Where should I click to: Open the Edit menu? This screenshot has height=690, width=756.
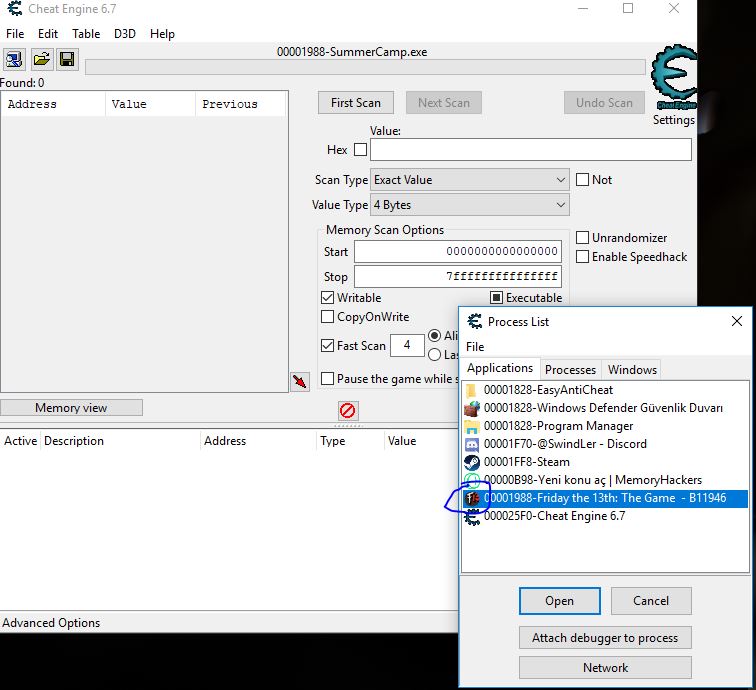(48, 34)
